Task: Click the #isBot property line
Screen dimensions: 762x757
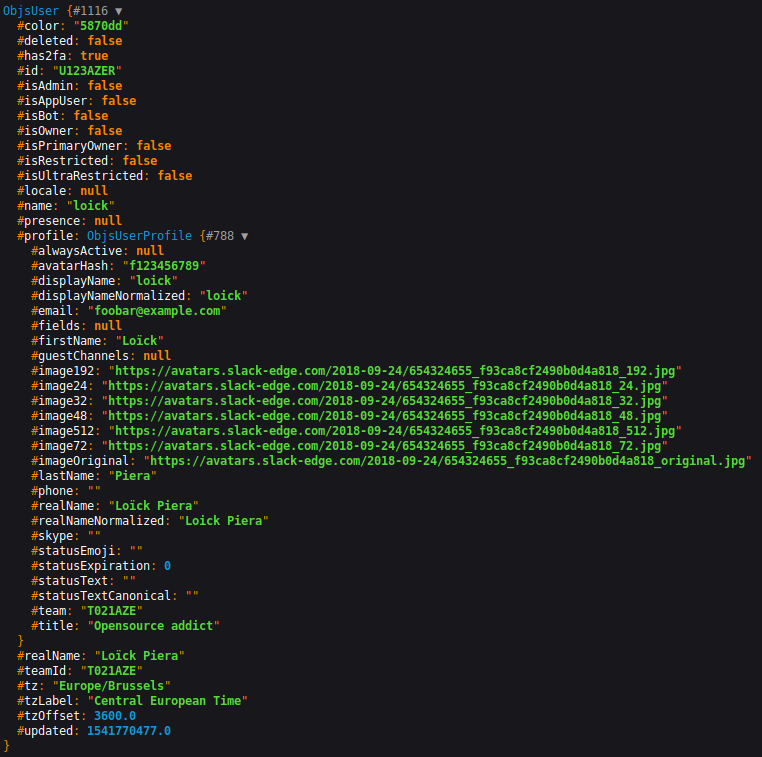Action: pos(63,116)
